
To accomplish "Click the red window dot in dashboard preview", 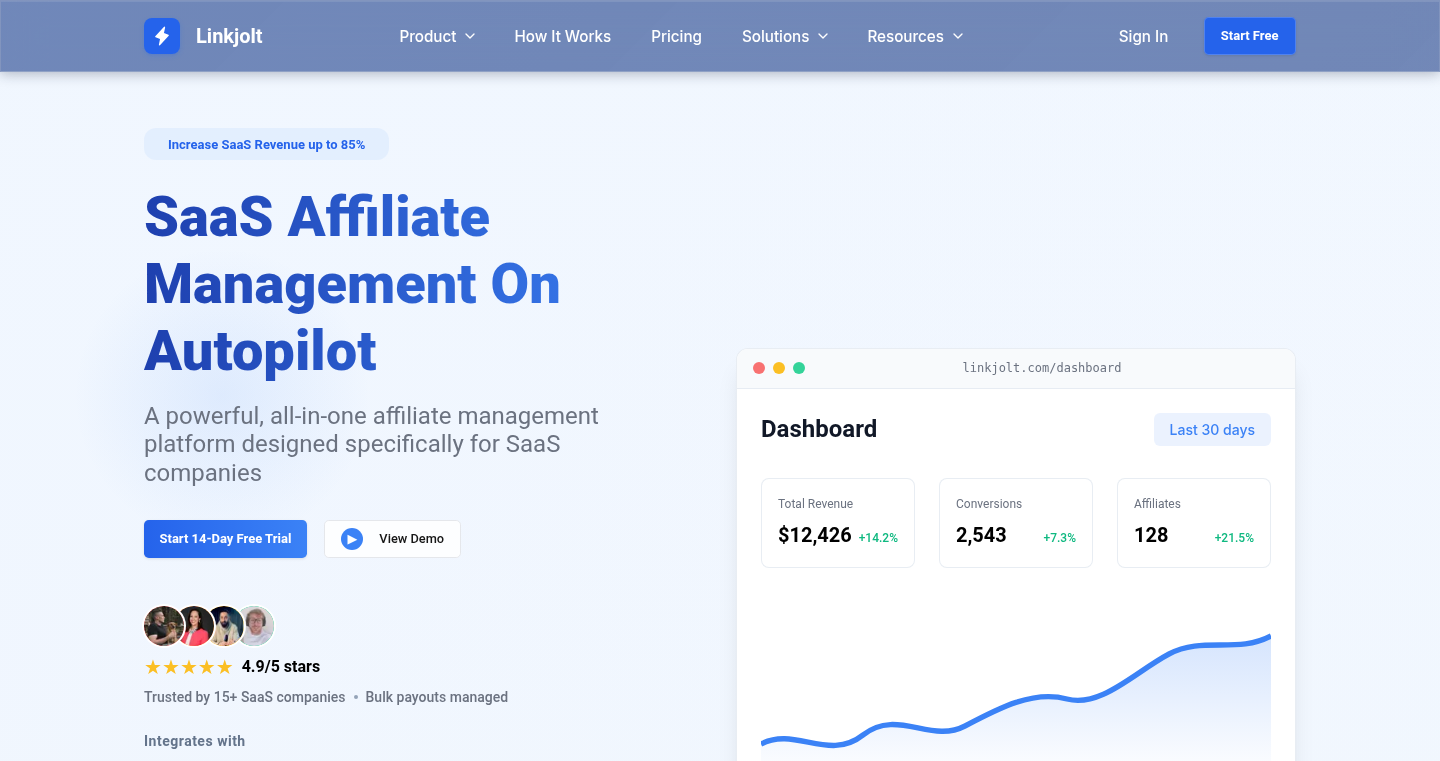I will (759, 368).
